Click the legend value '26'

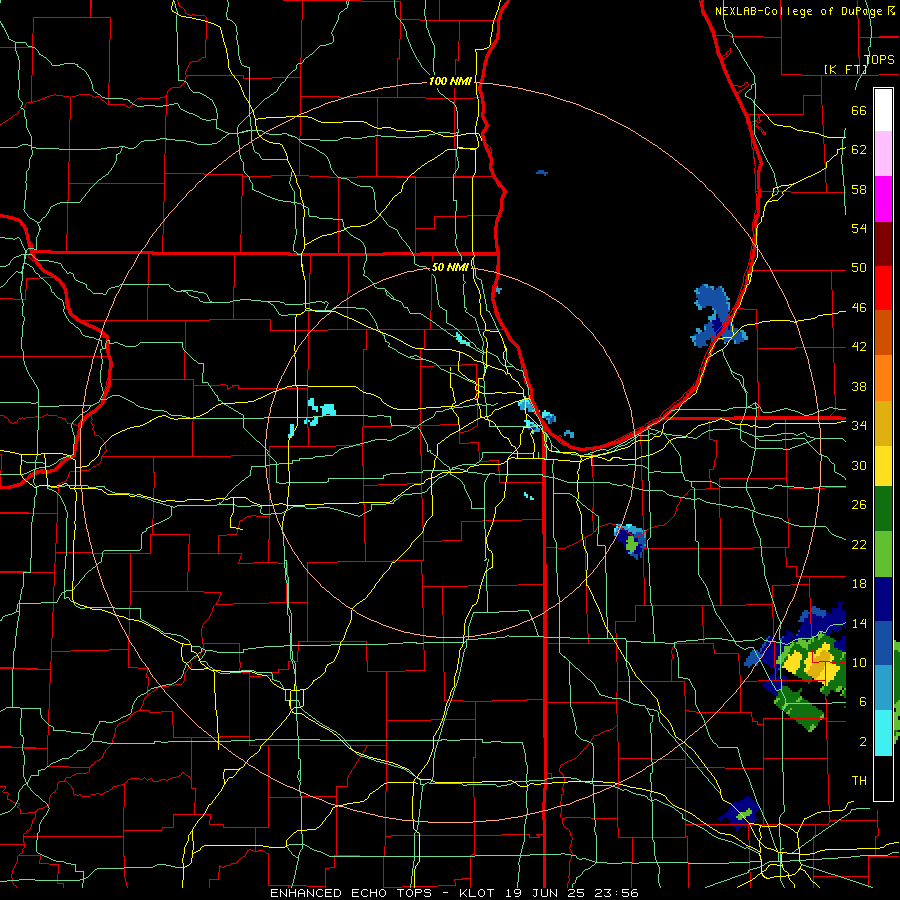click(x=859, y=505)
